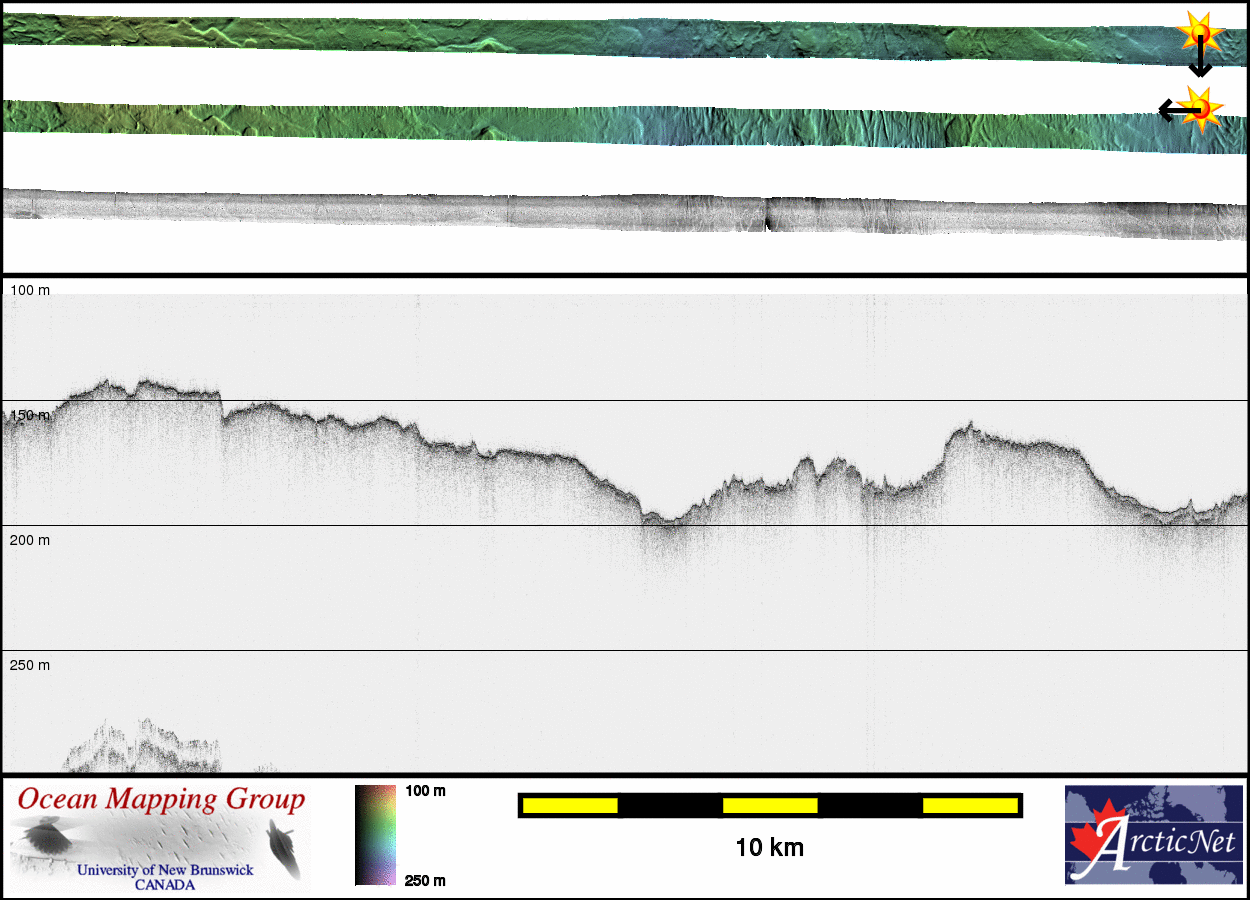Click the rainbow depth color scale
Image resolution: width=1250 pixels, height=900 pixels.
(x=375, y=835)
